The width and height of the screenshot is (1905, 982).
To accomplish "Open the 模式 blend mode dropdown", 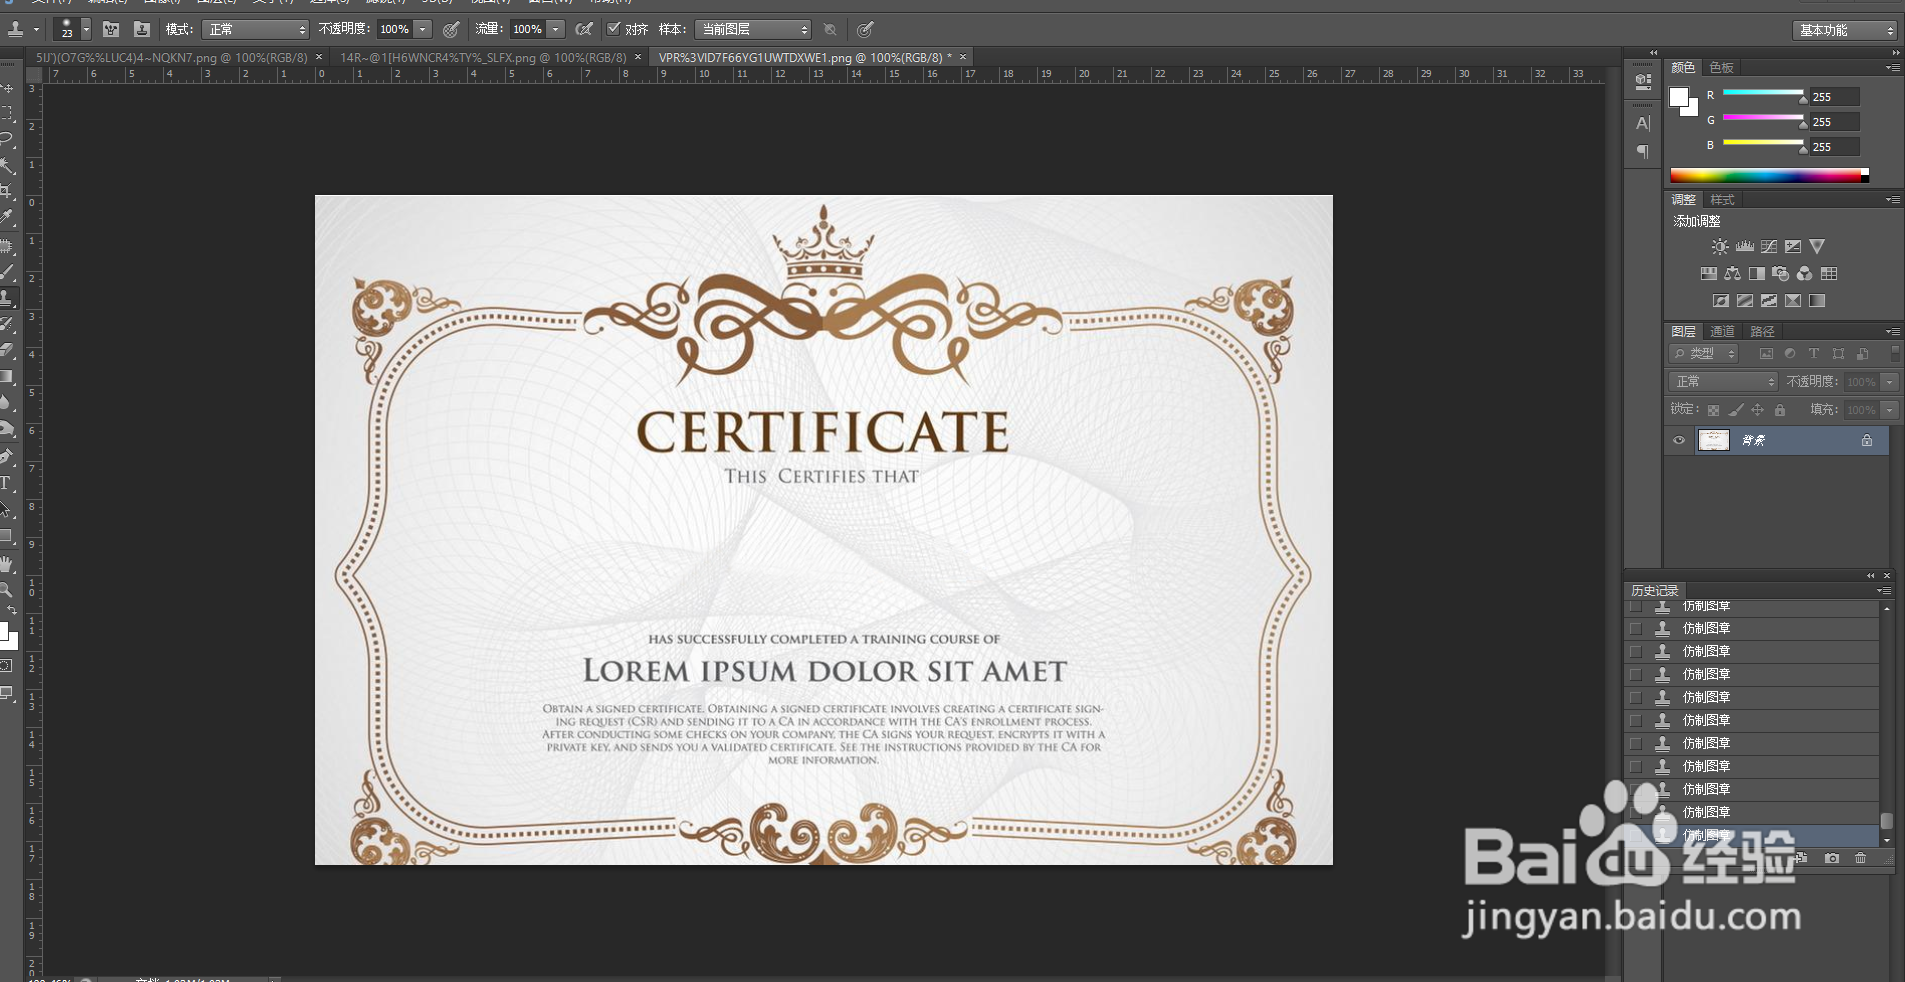I will click(256, 29).
